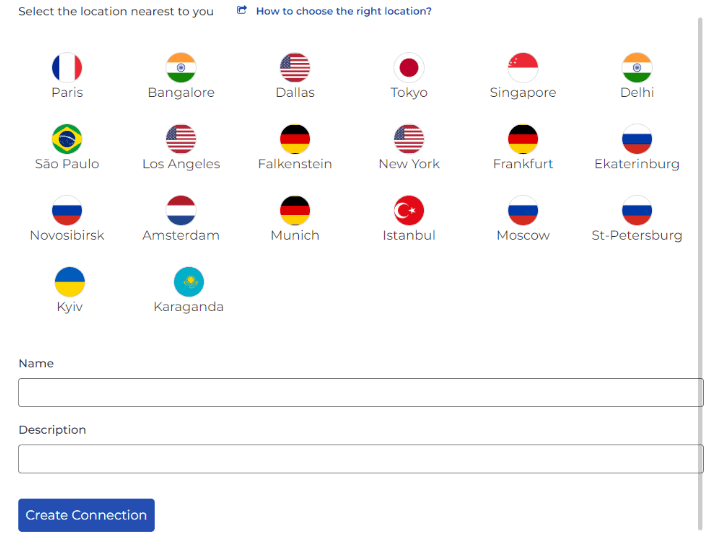This screenshot has height=555, width=716.
Task: Select Tokyo as the location
Action: click(x=409, y=68)
